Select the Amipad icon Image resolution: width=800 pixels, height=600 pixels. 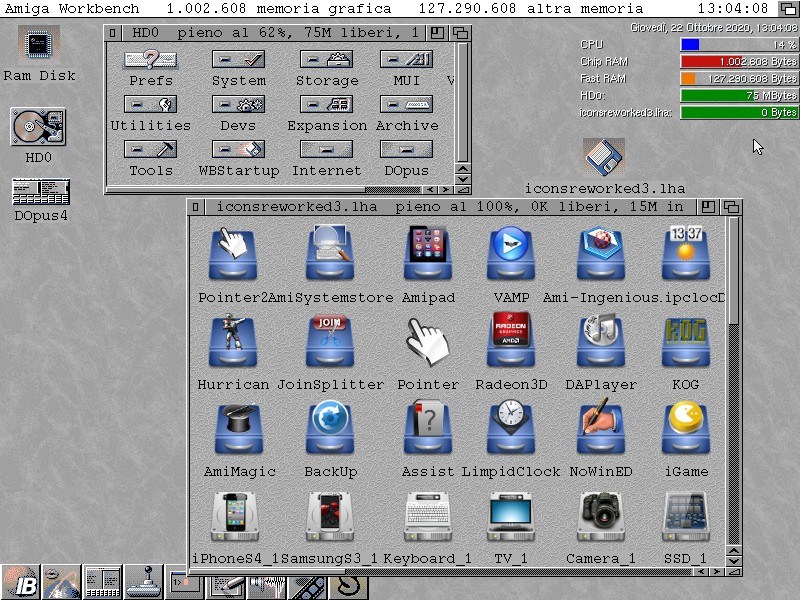point(428,255)
